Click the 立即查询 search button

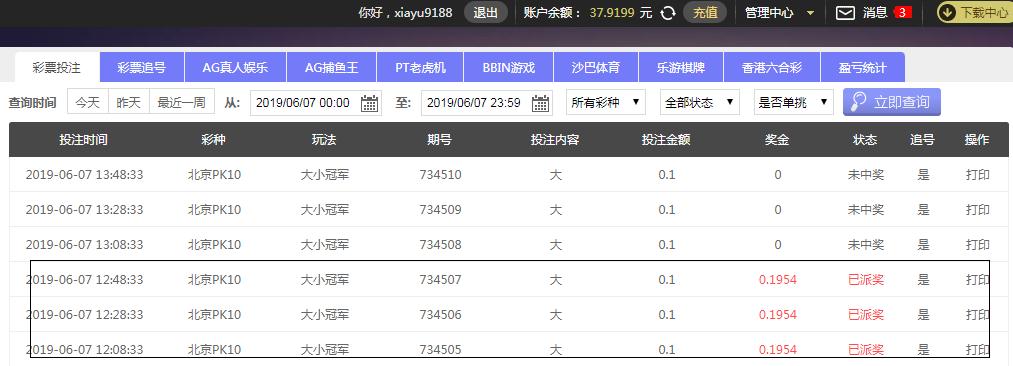(x=892, y=102)
